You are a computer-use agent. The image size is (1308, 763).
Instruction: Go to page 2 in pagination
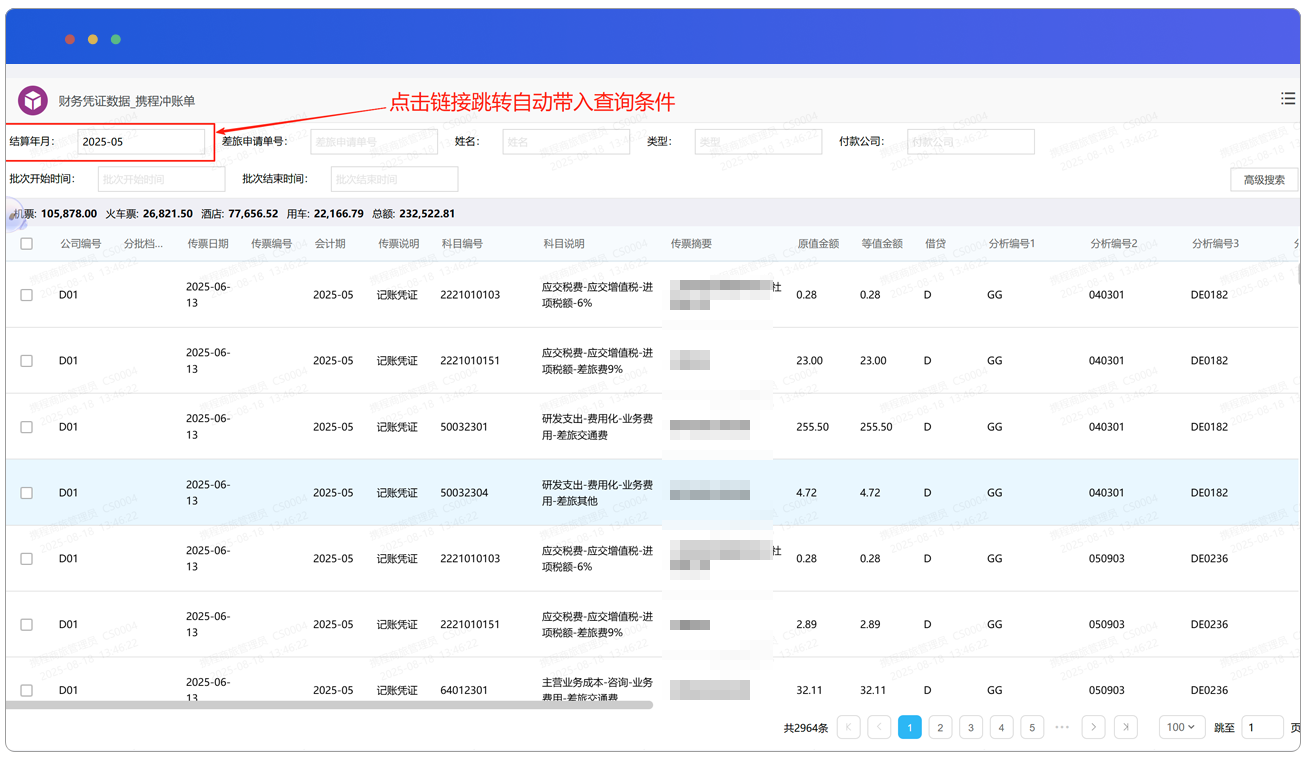[940, 727]
